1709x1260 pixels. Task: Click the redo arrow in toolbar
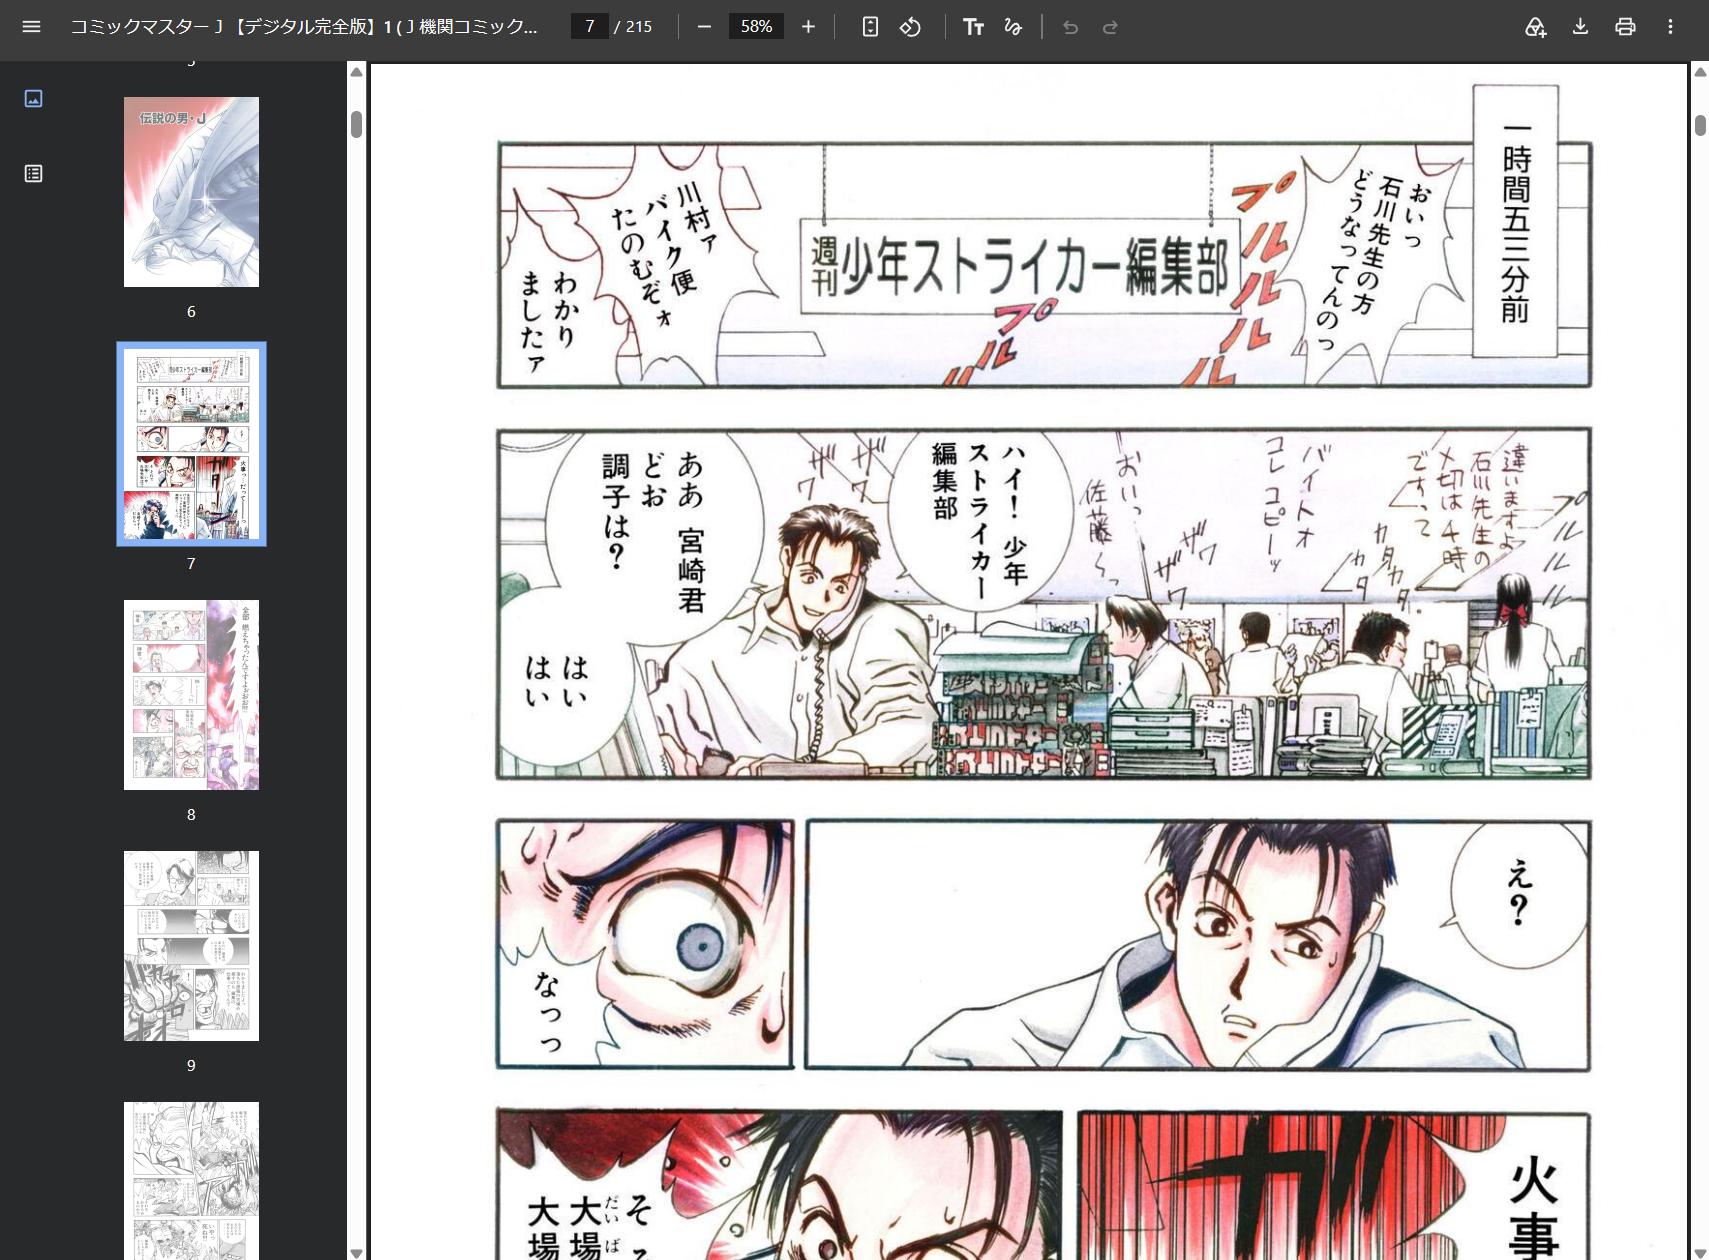(x=1110, y=27)
